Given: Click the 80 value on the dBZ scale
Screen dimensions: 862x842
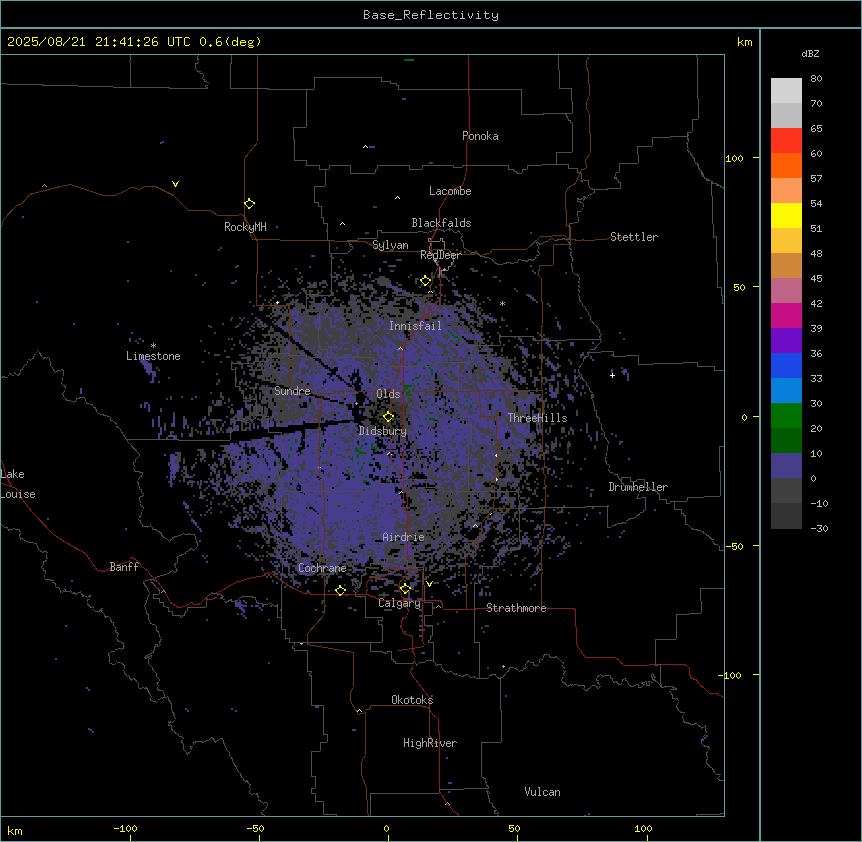Looking at the screenshot, I should 816,79.
